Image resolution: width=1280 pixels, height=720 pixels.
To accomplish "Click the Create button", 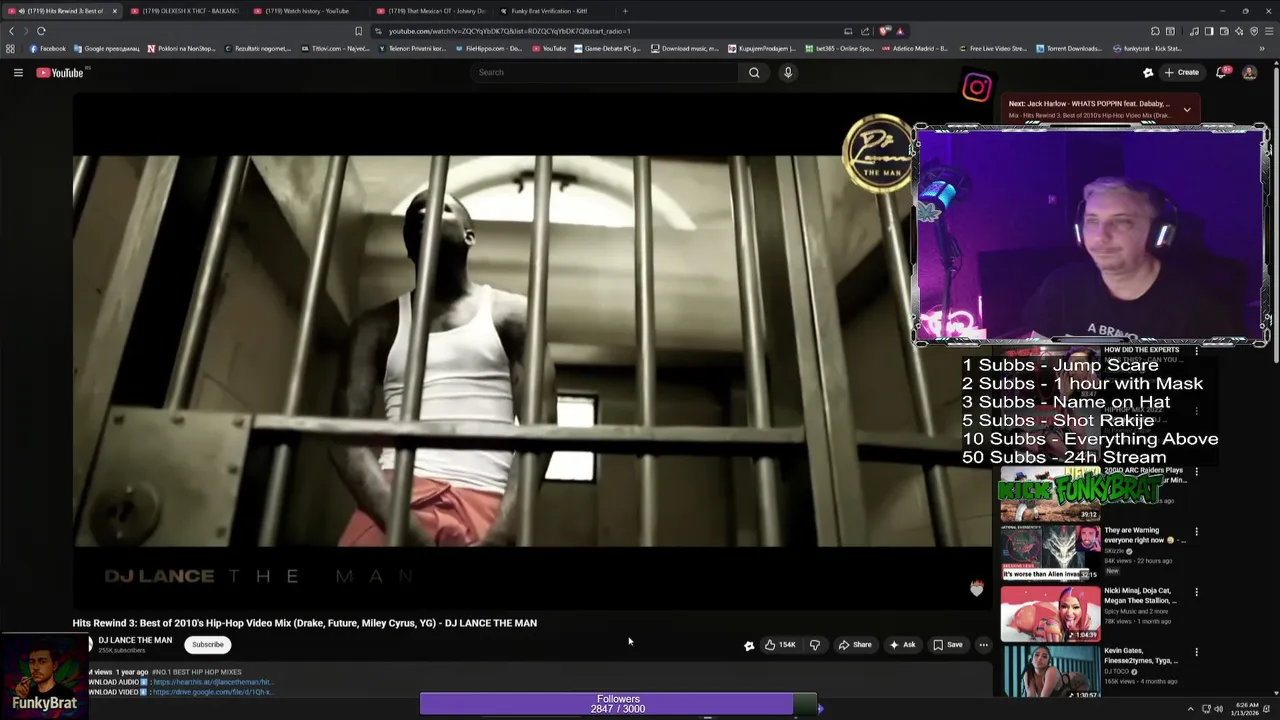I will point(1182,72).
